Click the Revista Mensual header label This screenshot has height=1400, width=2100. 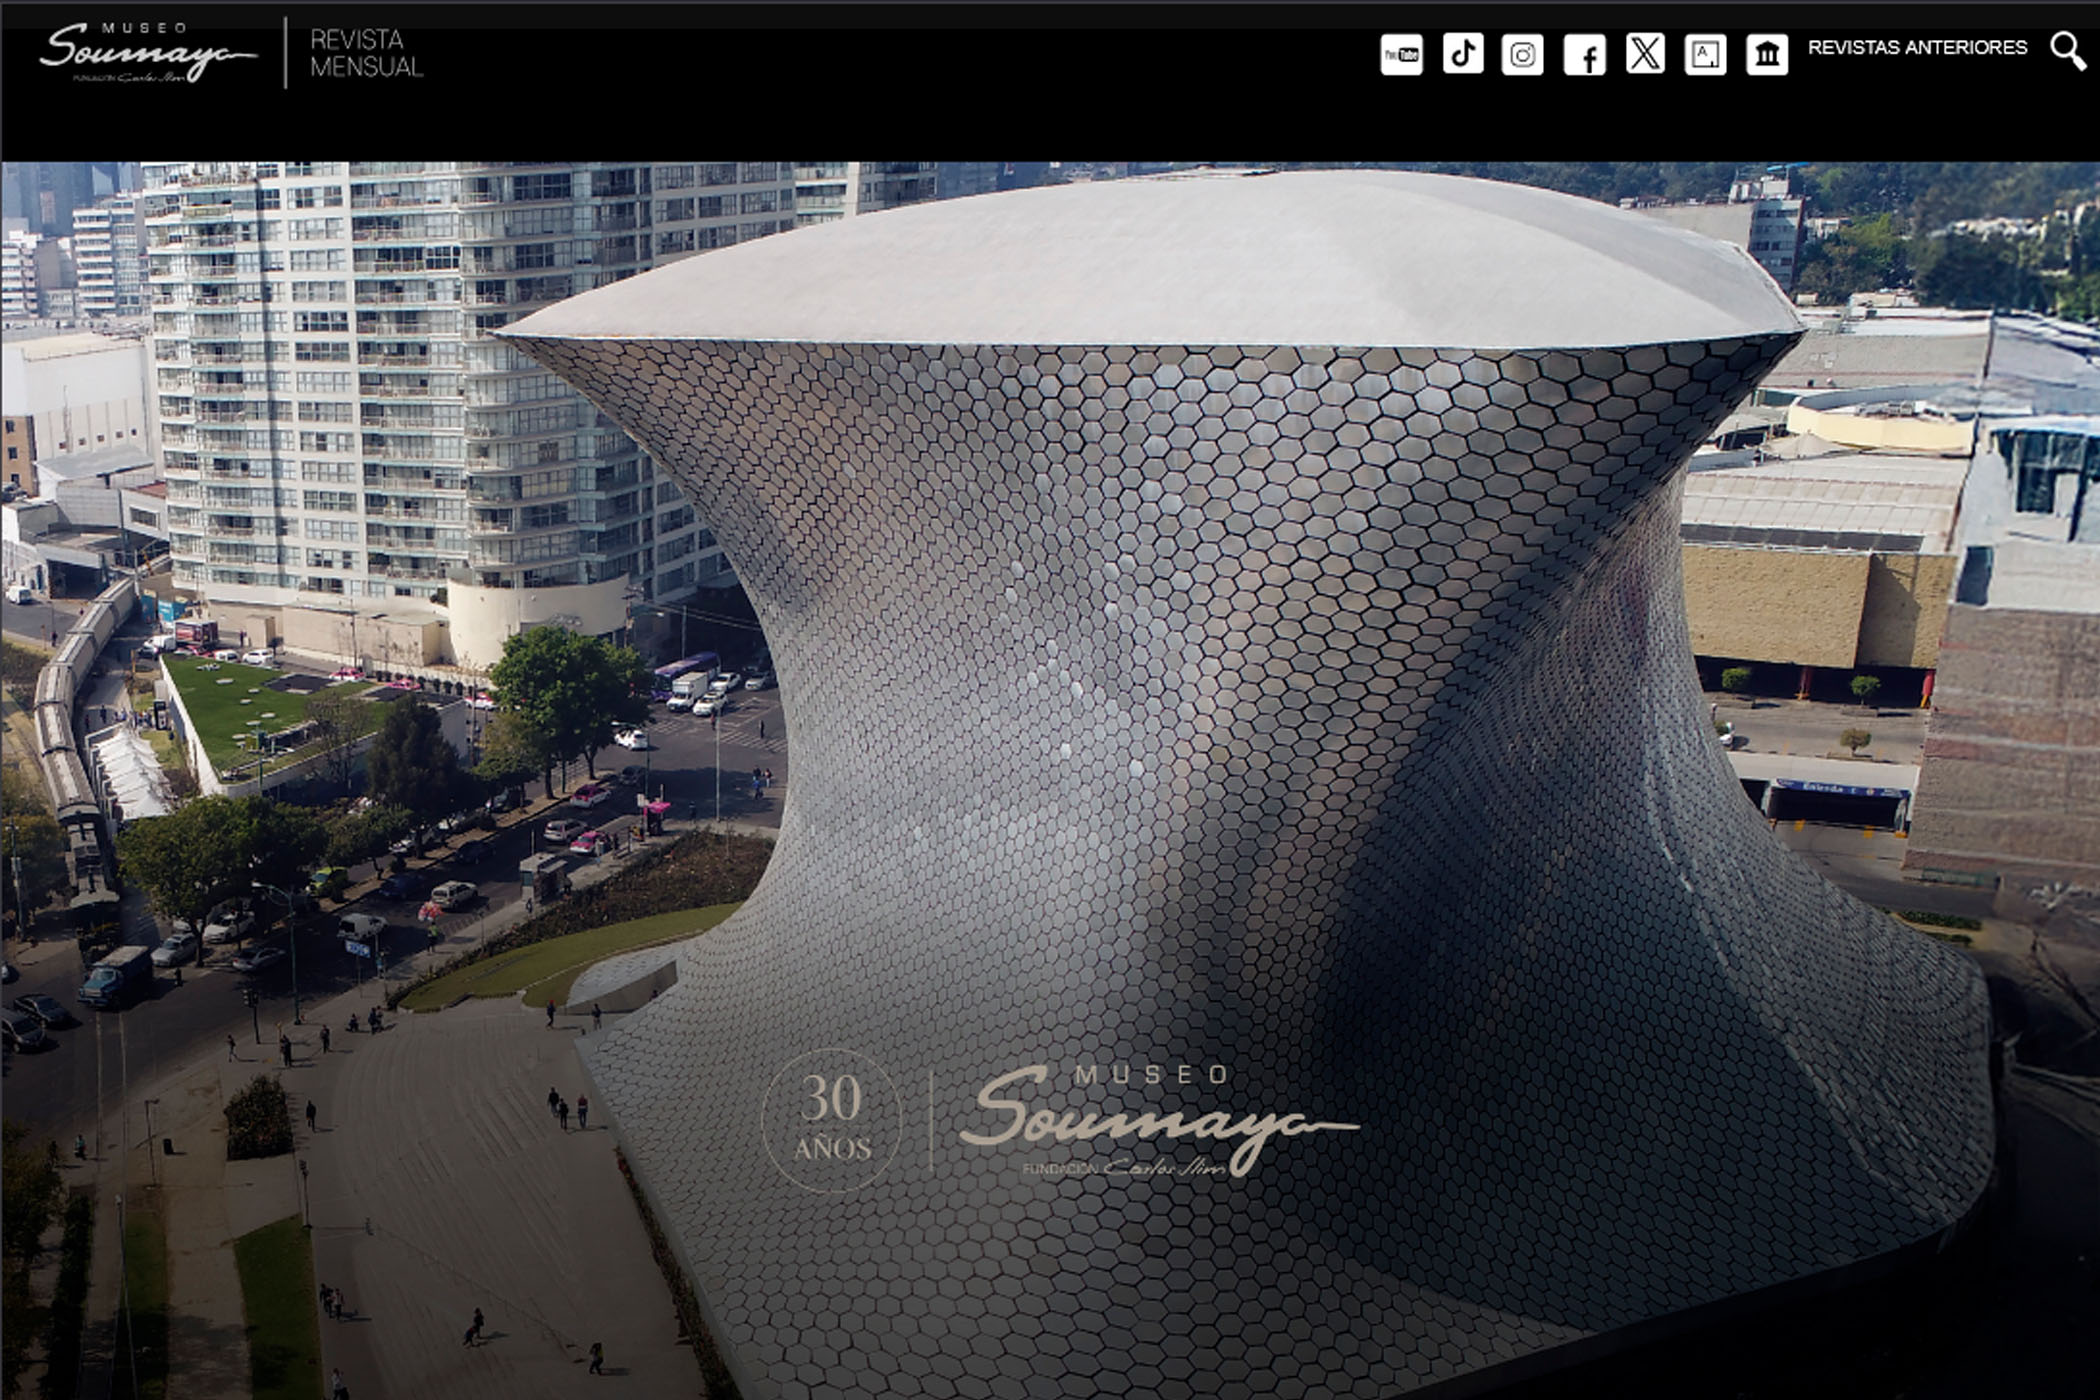[366, 53]
